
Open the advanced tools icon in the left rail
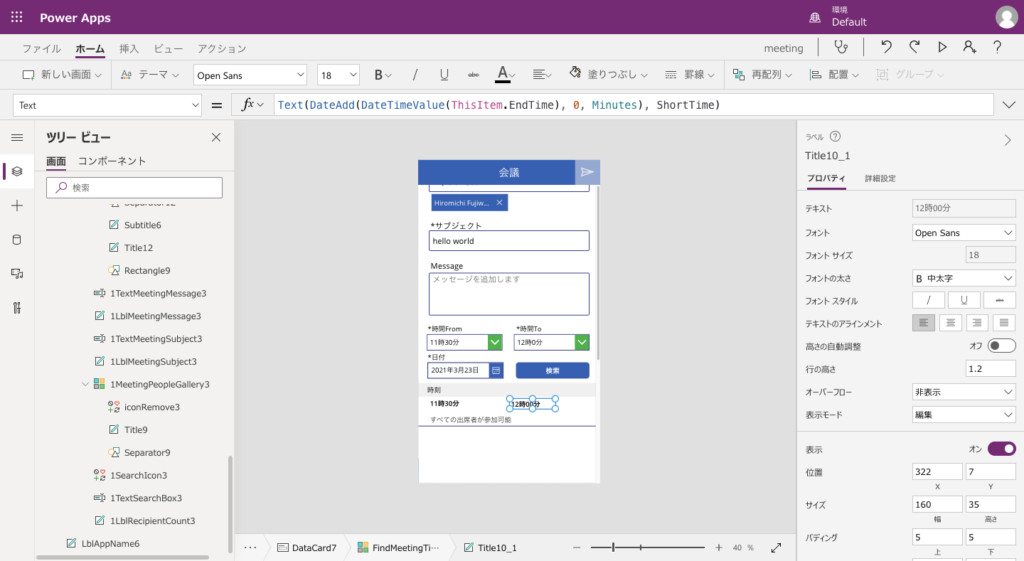pos(17,308)
